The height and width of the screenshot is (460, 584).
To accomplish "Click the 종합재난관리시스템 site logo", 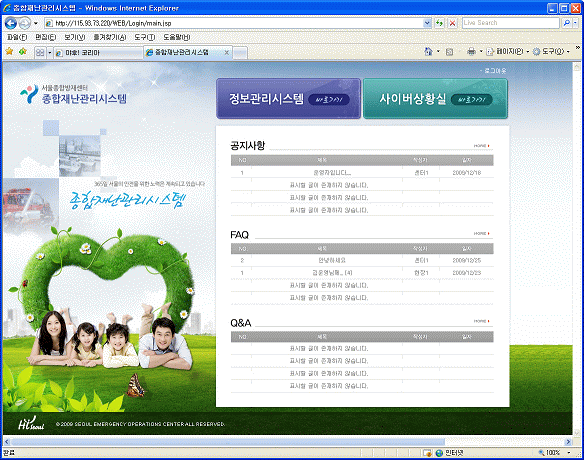I will point(73,94).
